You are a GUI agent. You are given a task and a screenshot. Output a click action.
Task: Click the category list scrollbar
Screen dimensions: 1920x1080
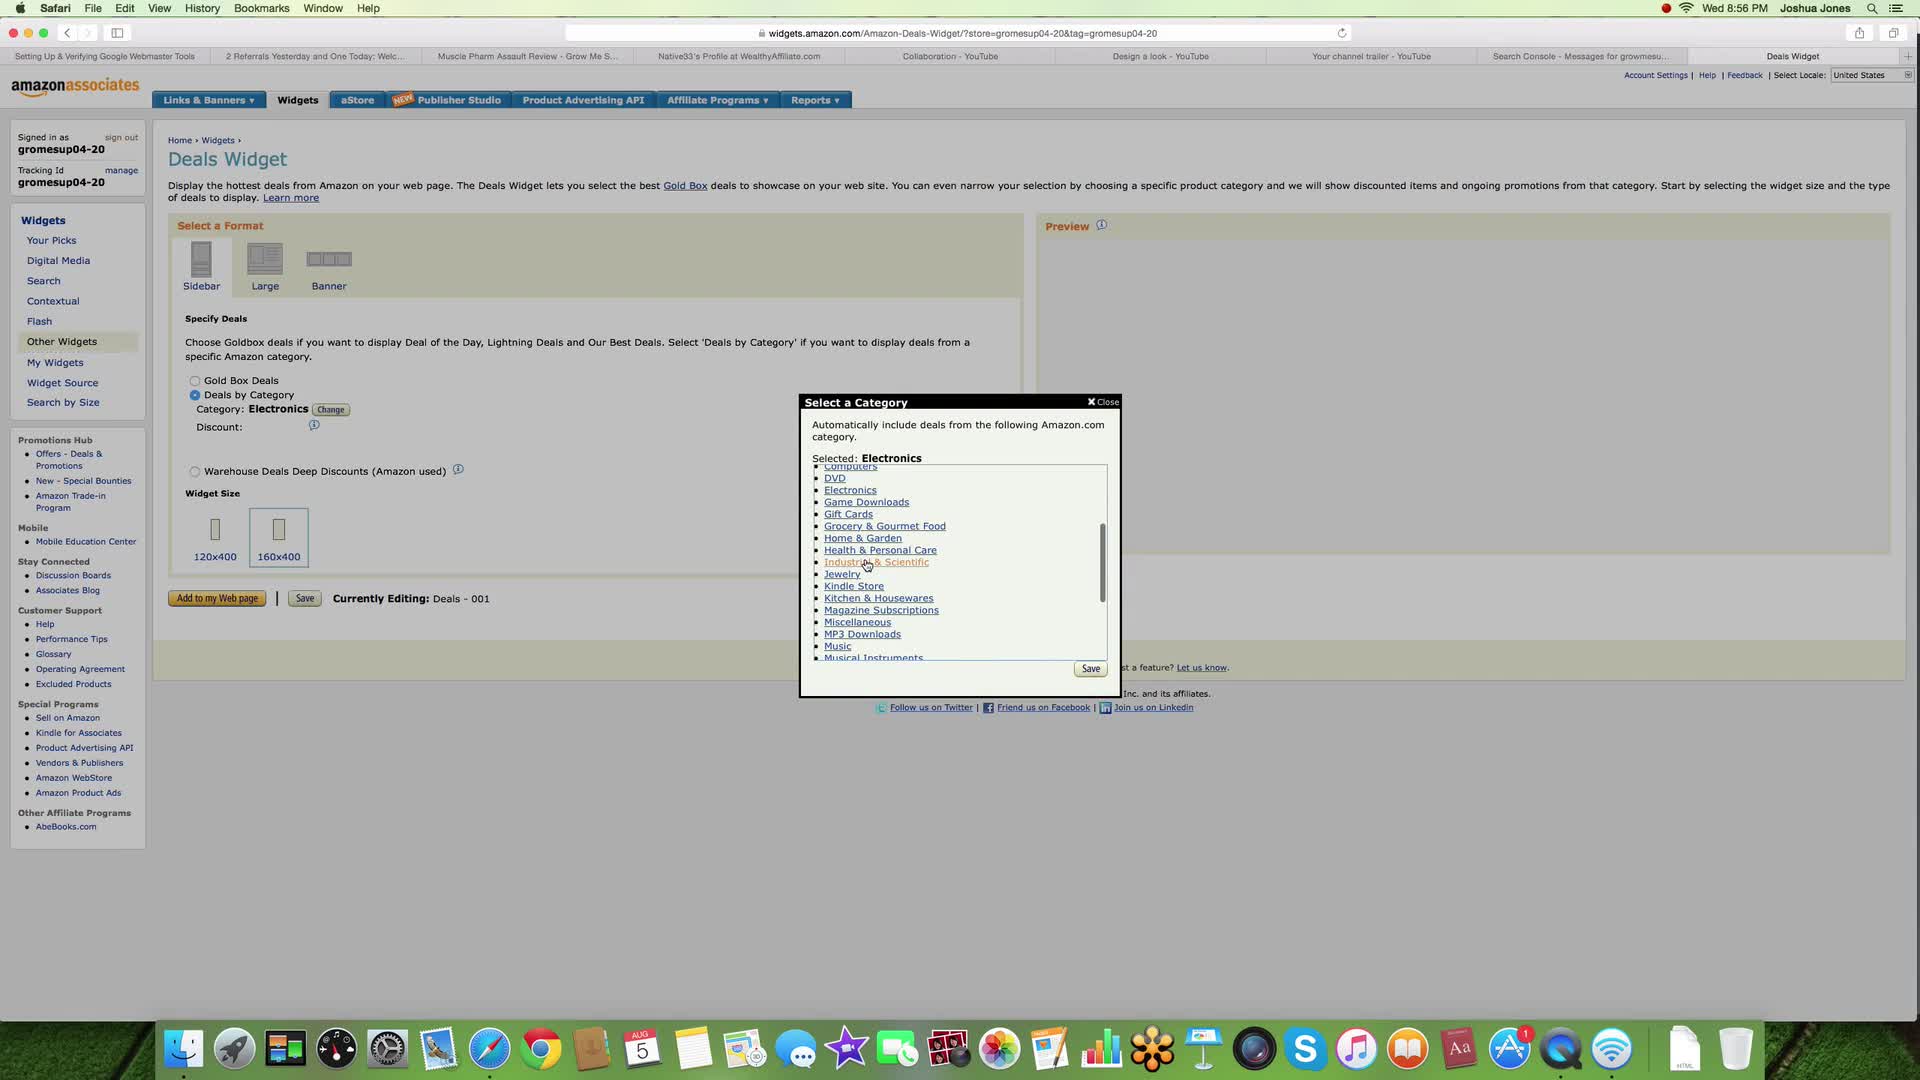tap(1103, 562)
